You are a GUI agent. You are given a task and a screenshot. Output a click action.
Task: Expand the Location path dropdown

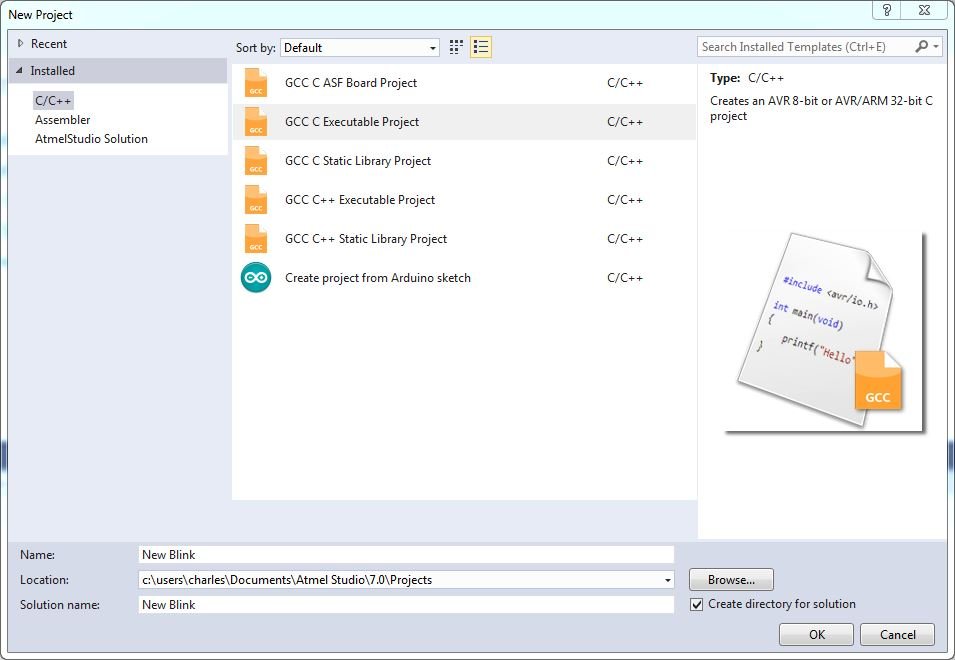pos(667,580)
